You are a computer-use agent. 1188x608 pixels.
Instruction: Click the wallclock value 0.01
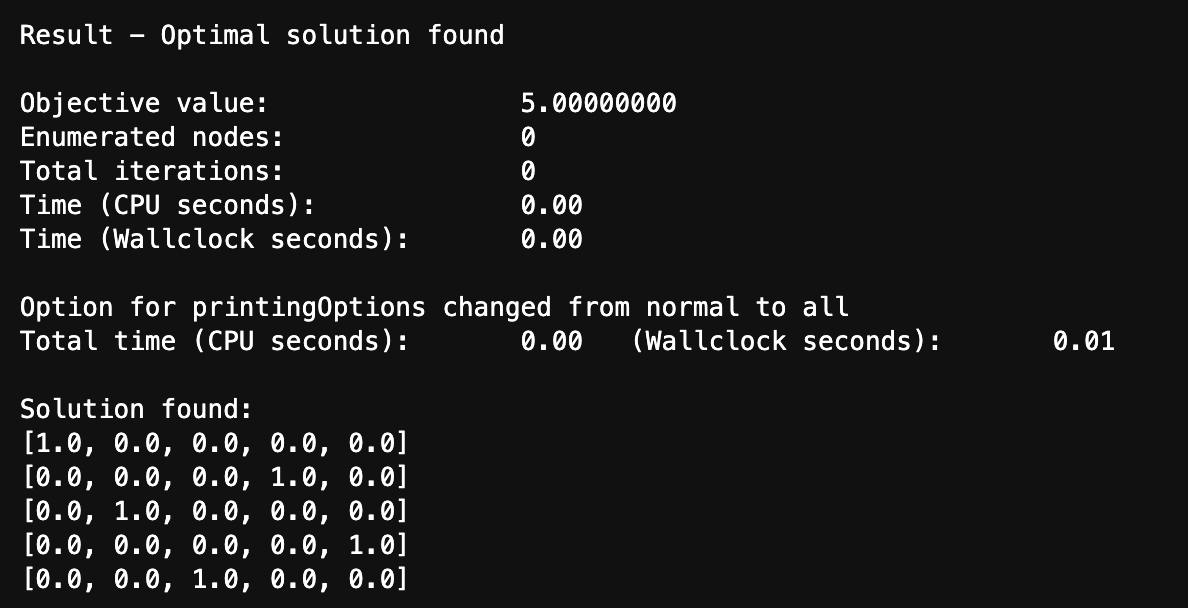tap(1083, 340)
